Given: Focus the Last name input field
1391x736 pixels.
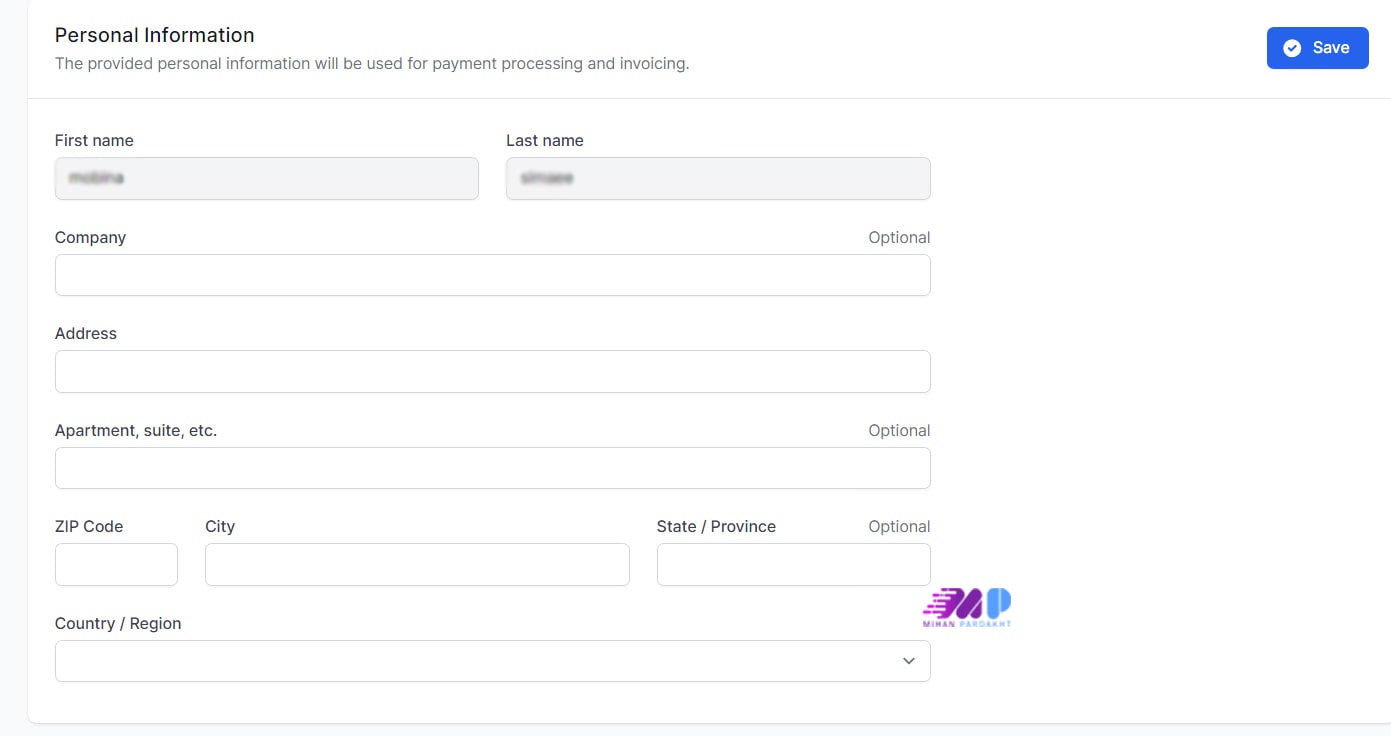Looking at the screenshot, I should pyautogui.click(x=718, y=179).
